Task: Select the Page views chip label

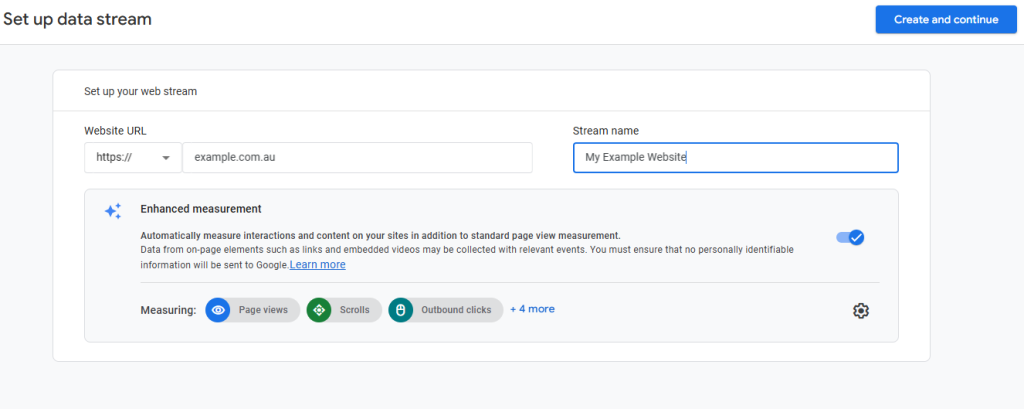Action: coord(263,310)
